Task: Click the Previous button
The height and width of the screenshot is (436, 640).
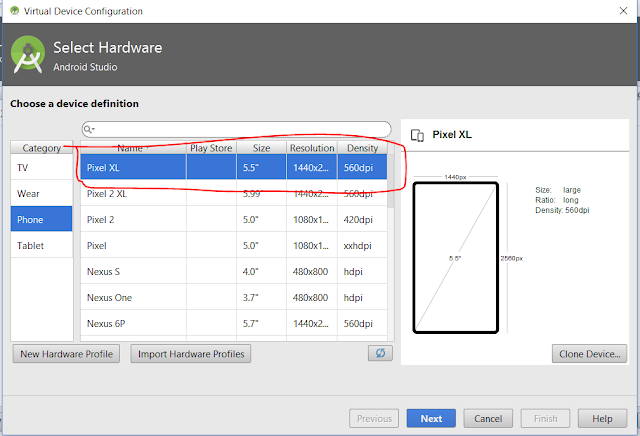Action: pyautogui.click(x=374, y=418)
